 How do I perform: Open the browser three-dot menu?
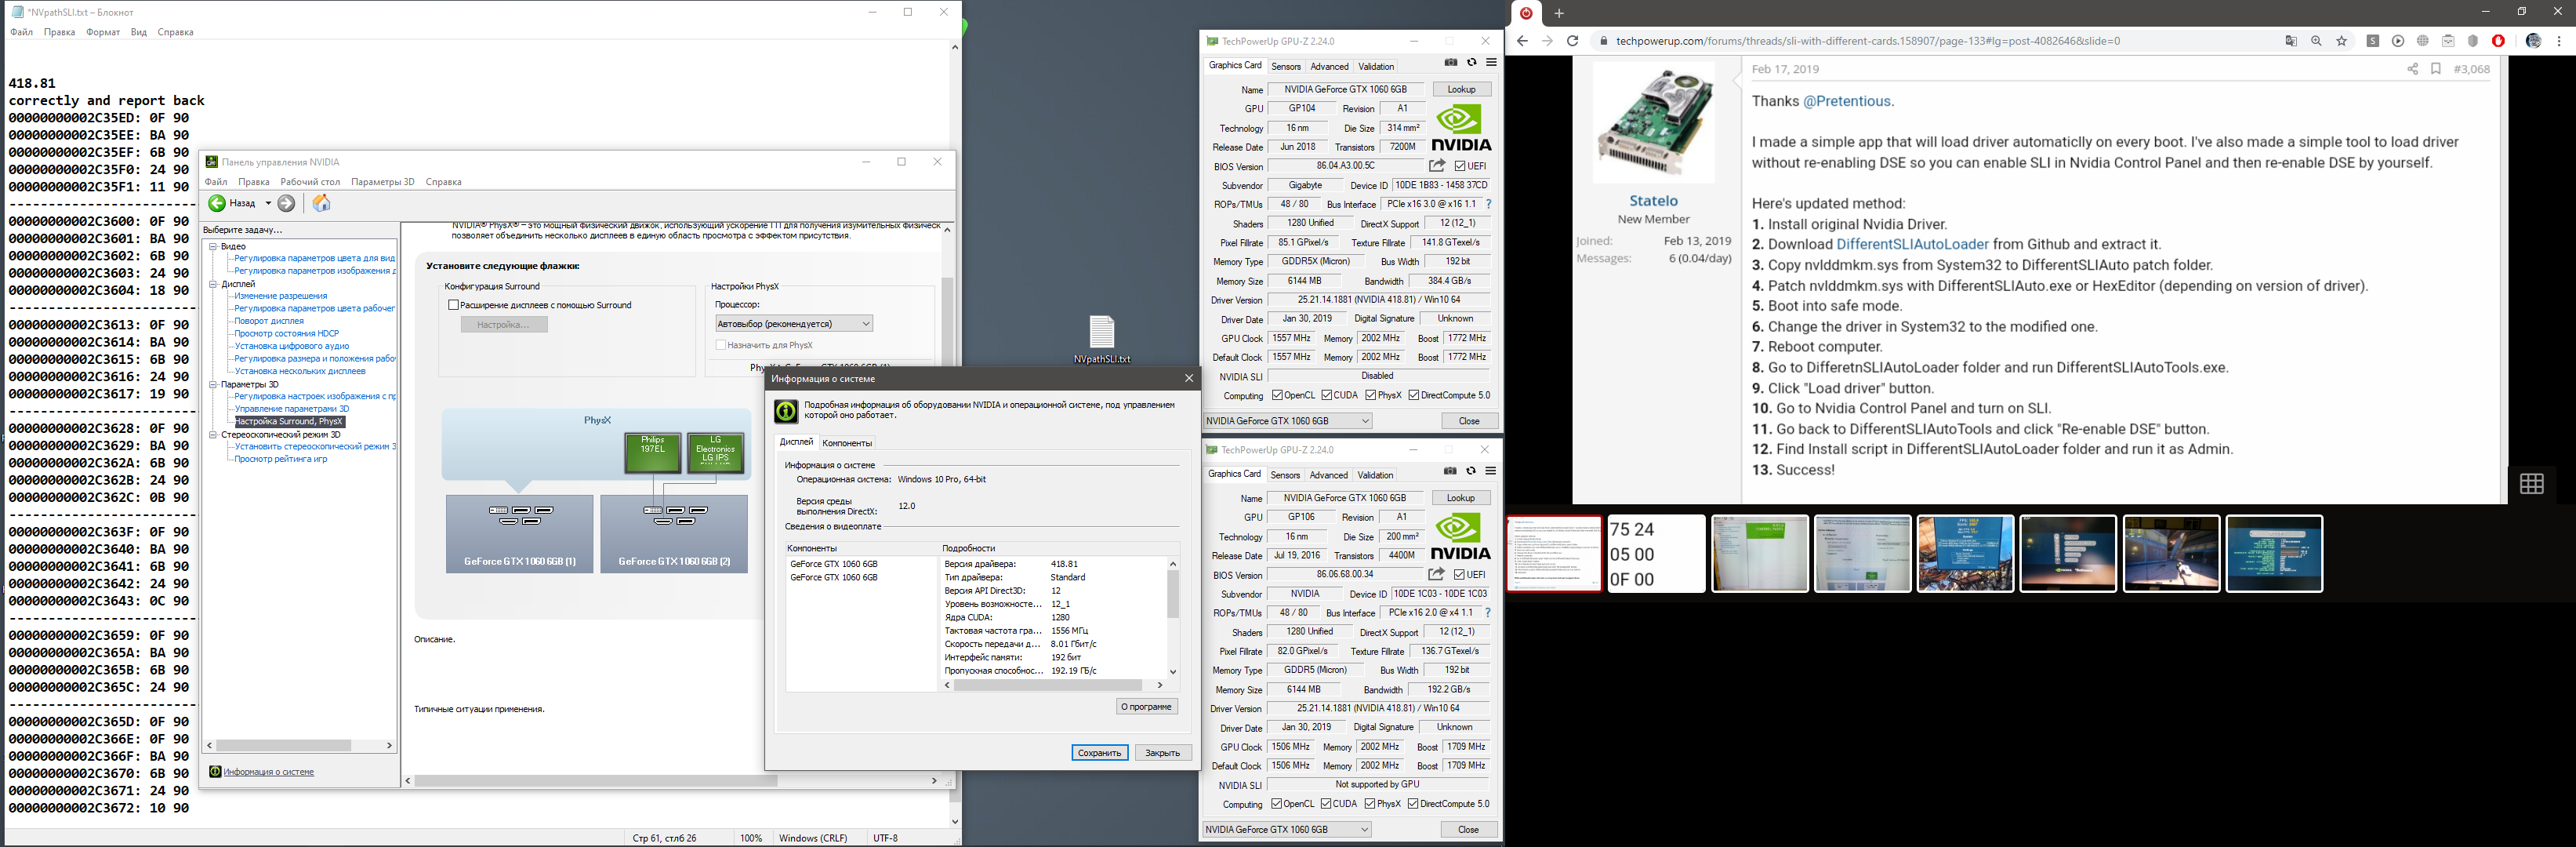[2559, 41]
